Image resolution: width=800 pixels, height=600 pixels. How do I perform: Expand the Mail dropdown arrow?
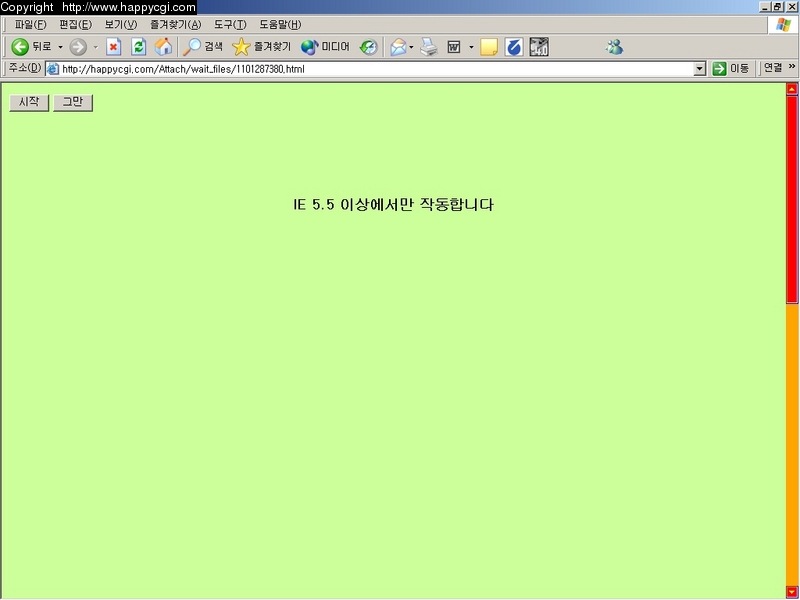pos(411,47)
